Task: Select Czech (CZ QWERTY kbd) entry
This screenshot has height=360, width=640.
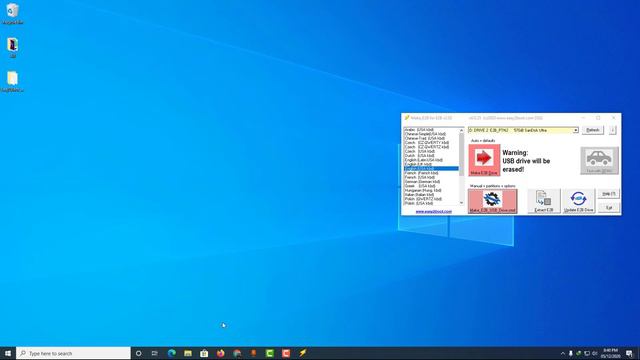Action: (431, 143)
